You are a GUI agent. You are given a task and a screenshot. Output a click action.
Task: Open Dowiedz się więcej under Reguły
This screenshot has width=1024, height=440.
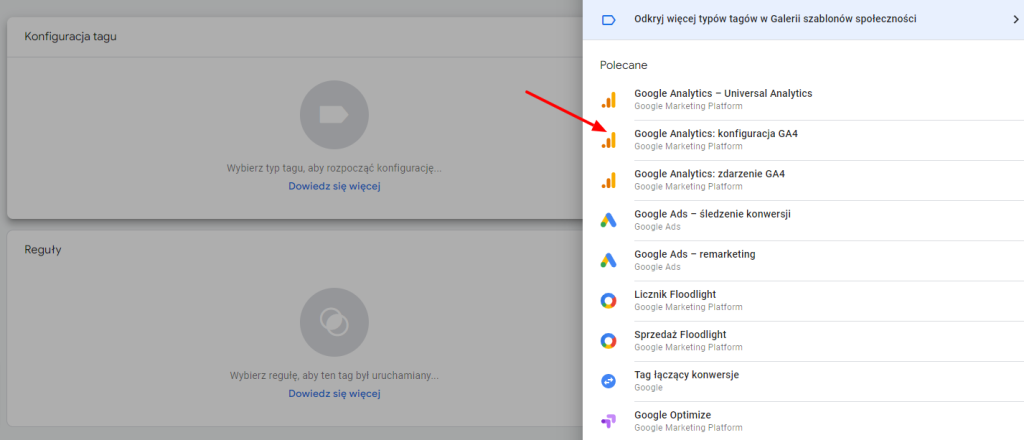click(334, 394)
